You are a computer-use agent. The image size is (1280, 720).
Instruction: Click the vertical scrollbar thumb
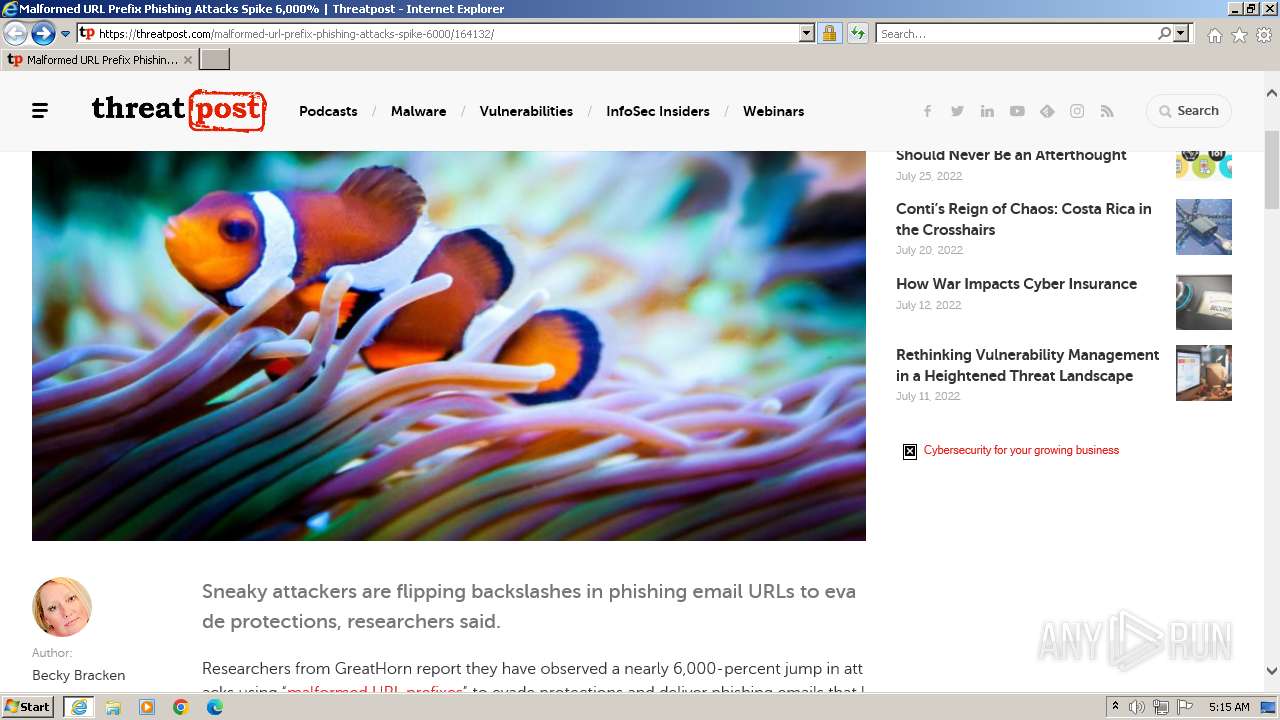pyautogui.click(x=1272, y=168)
